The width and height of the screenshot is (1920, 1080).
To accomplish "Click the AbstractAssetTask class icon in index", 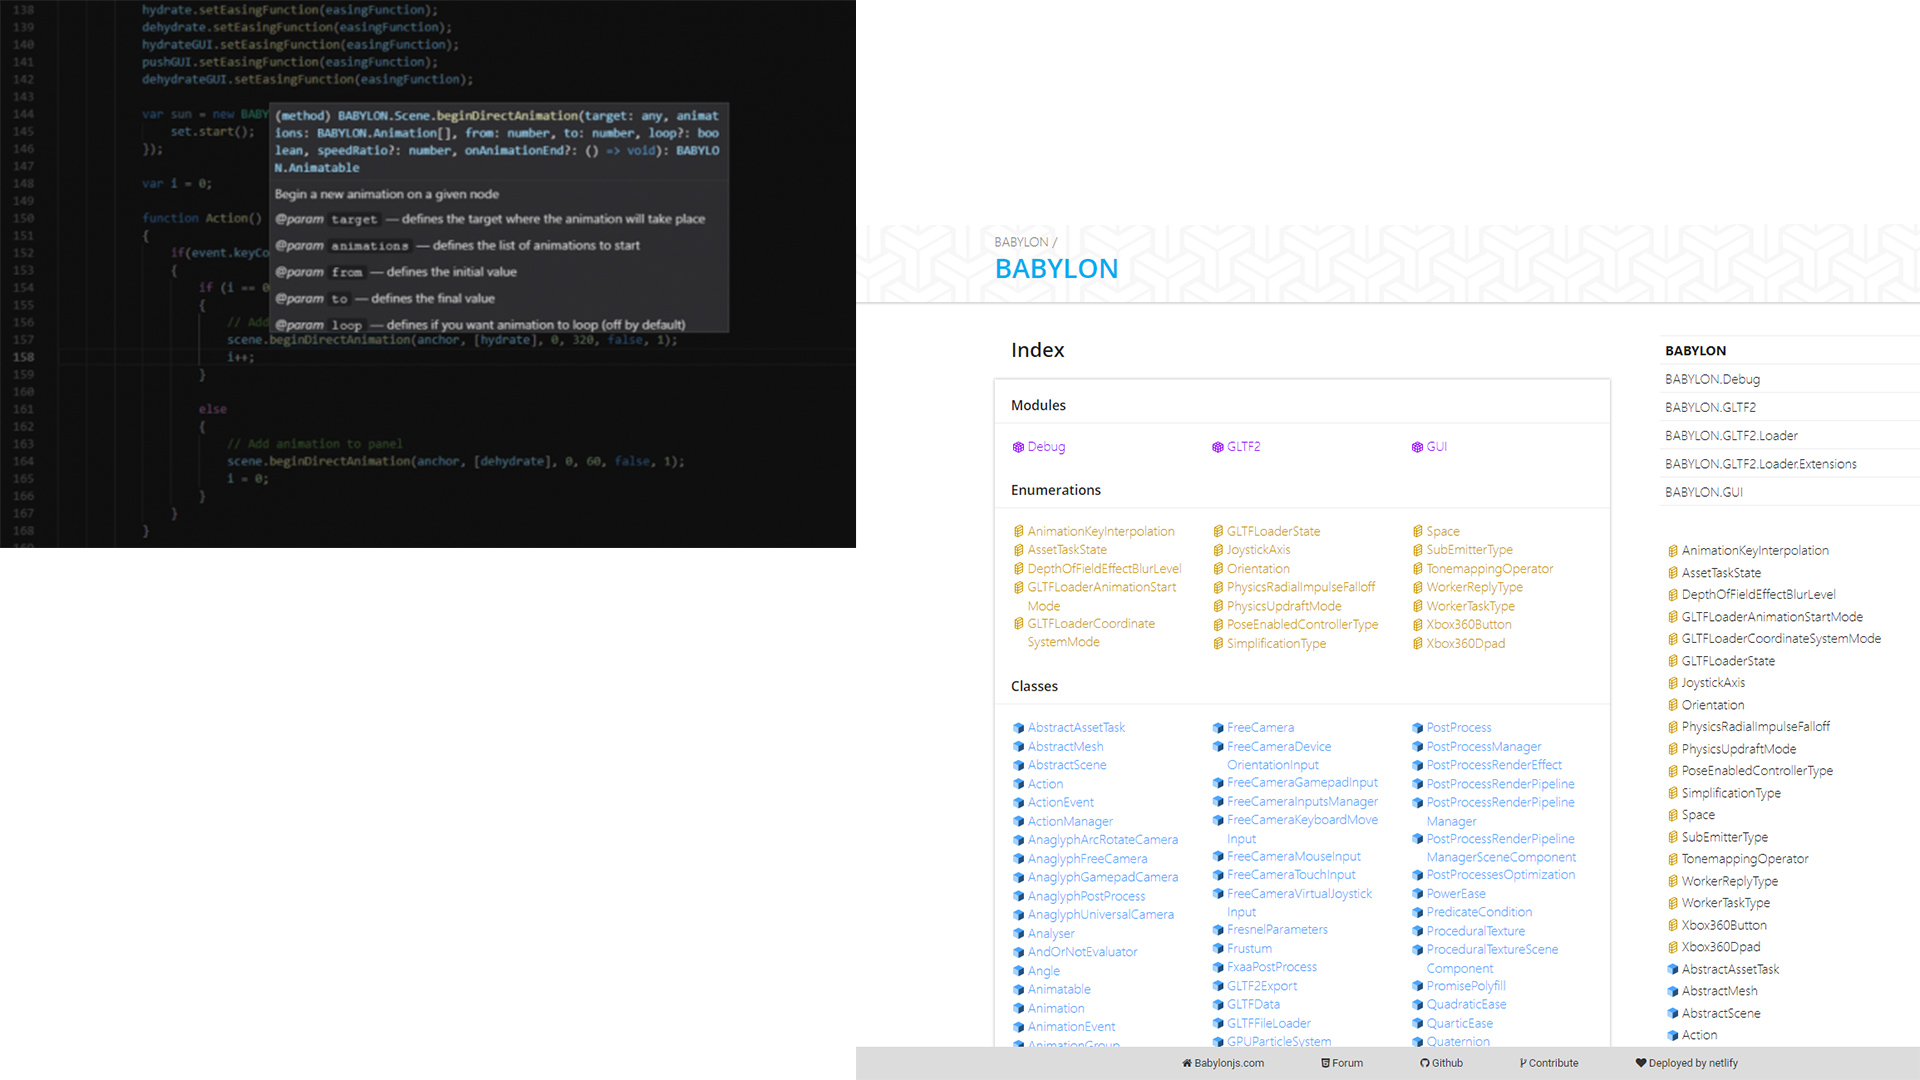I will tap(1018, 728).
